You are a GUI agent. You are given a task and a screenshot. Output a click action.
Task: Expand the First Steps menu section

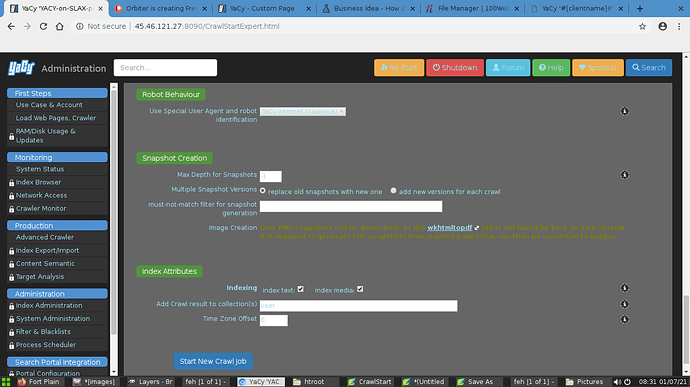pyautogui.click(x=57, y=93)
